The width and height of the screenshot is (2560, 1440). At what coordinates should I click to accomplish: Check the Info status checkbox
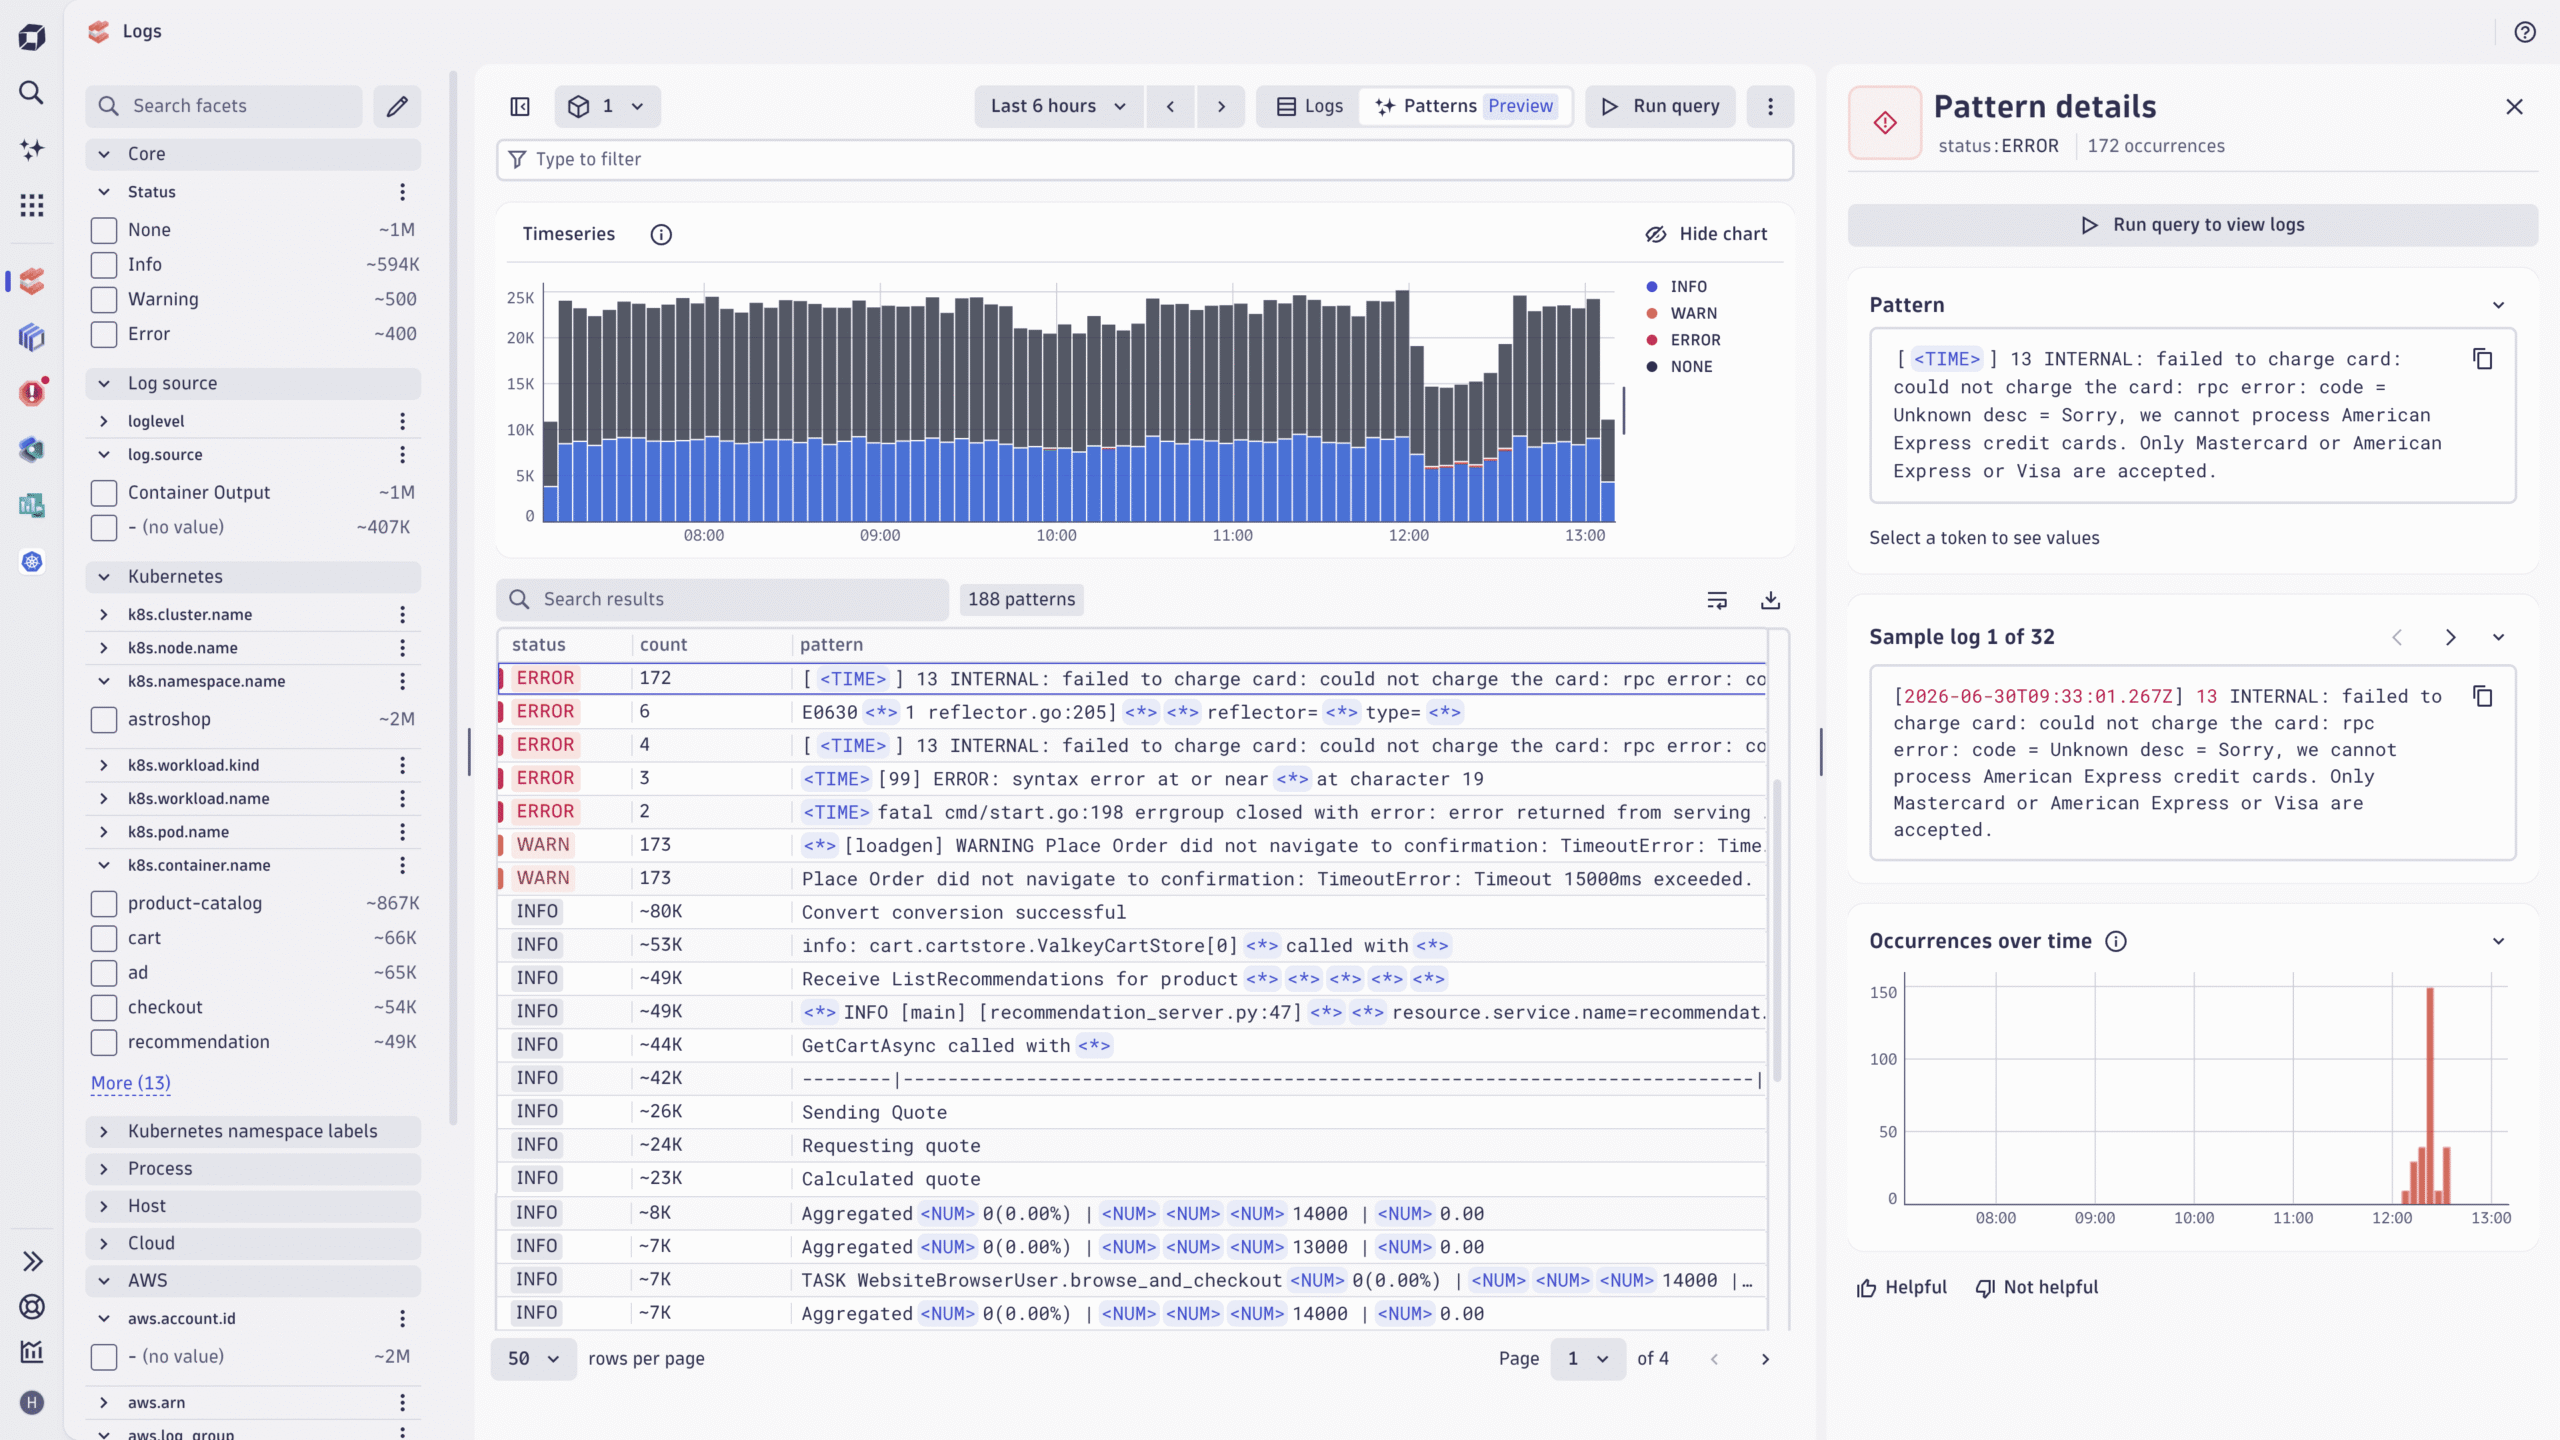104,265
